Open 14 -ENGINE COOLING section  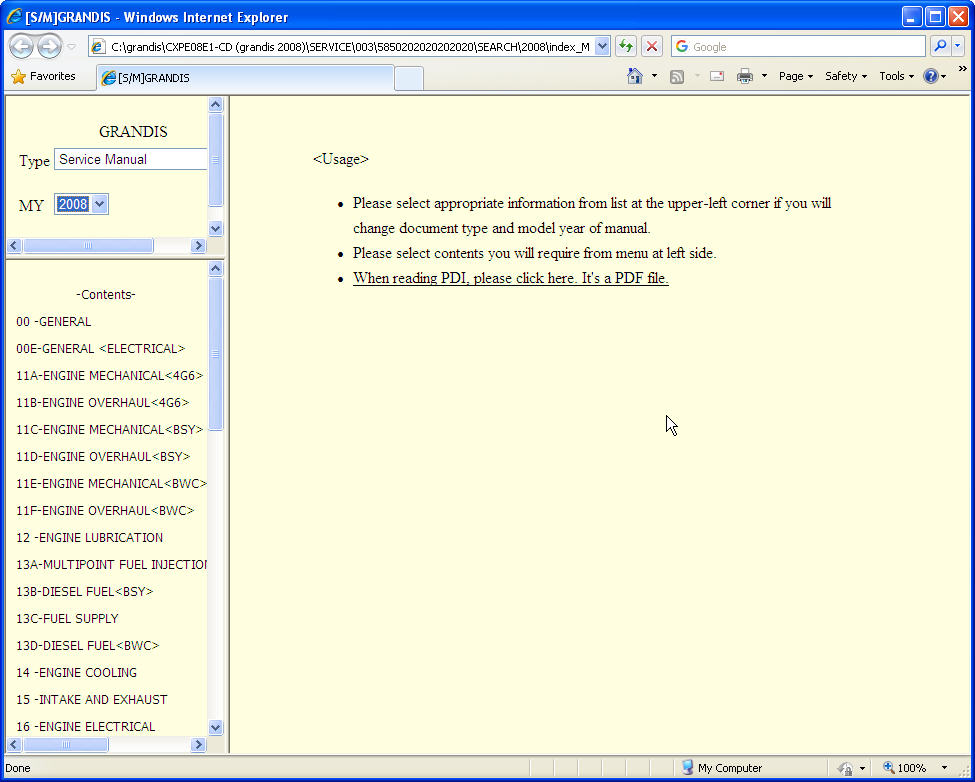pyautogui.click(x=76, y=673)
